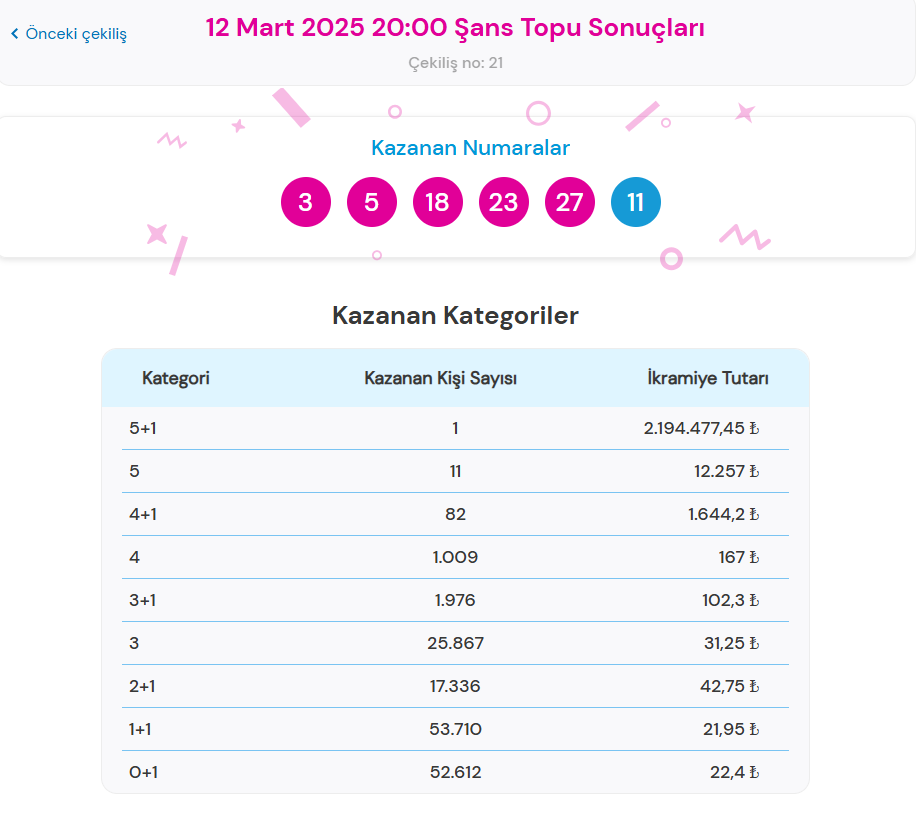
Task: Click winning number ball 3
Action: 306,203
